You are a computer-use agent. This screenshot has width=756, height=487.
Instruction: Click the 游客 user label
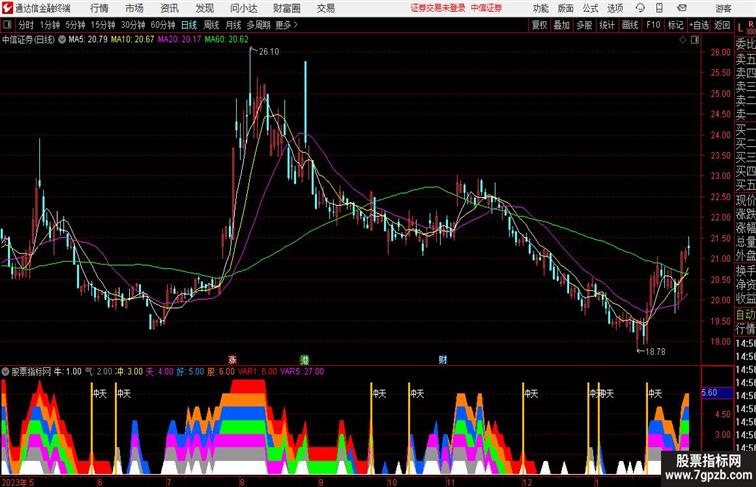723,8
